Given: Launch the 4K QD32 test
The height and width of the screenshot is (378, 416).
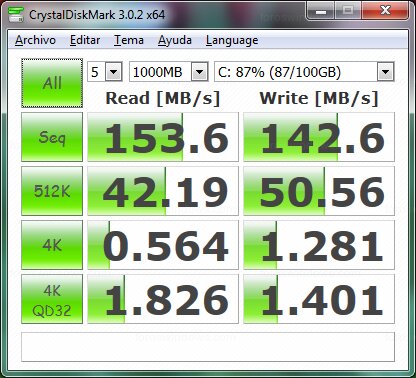Looking at the screenshot, I should (52, 299).
